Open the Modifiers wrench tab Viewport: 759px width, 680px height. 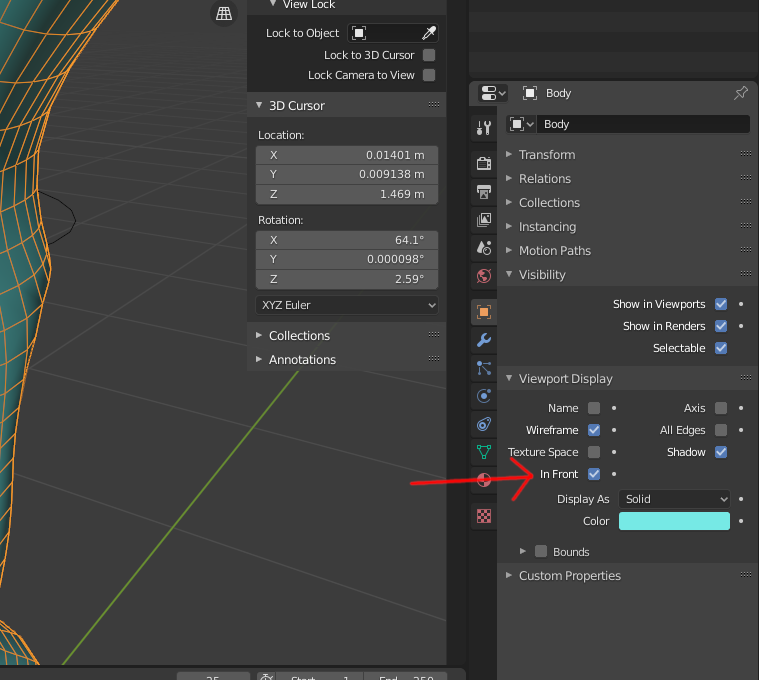point(484,340)
